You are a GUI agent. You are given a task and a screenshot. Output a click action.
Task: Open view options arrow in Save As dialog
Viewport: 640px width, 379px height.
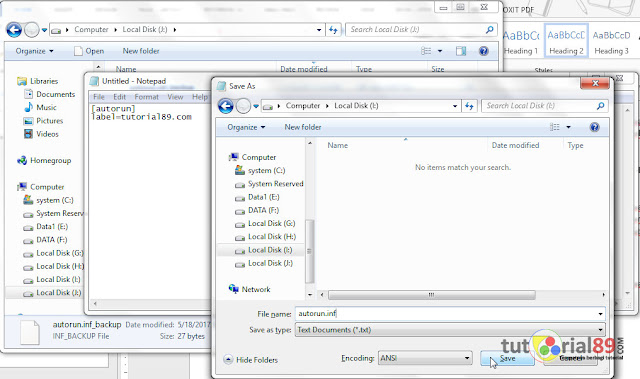tap(568, 127)
